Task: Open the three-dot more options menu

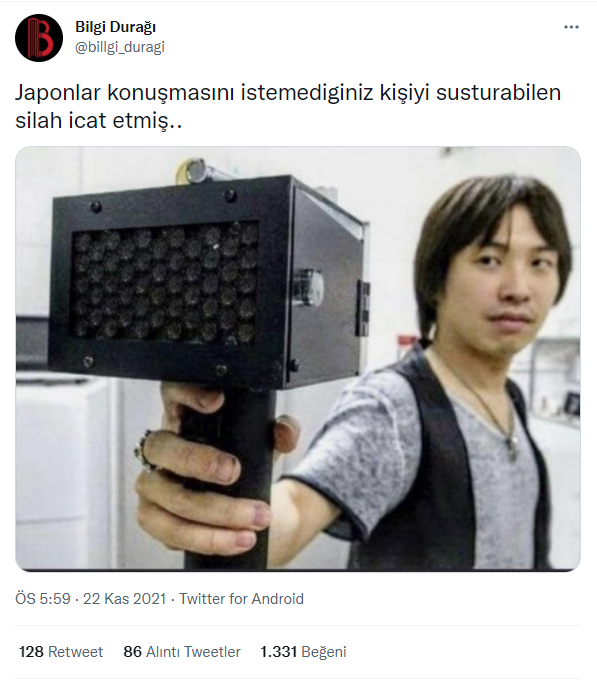Action: pos(571,27)
